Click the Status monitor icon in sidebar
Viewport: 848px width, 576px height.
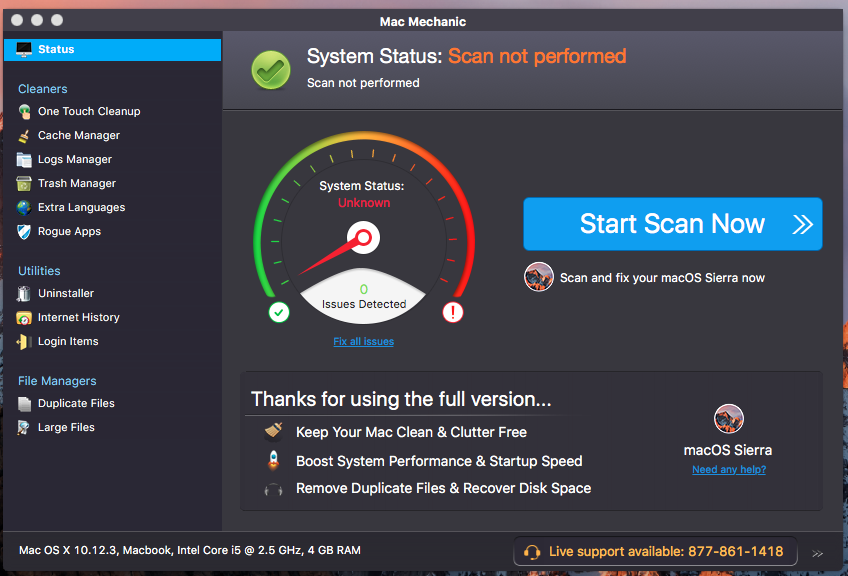click(24, 49)
